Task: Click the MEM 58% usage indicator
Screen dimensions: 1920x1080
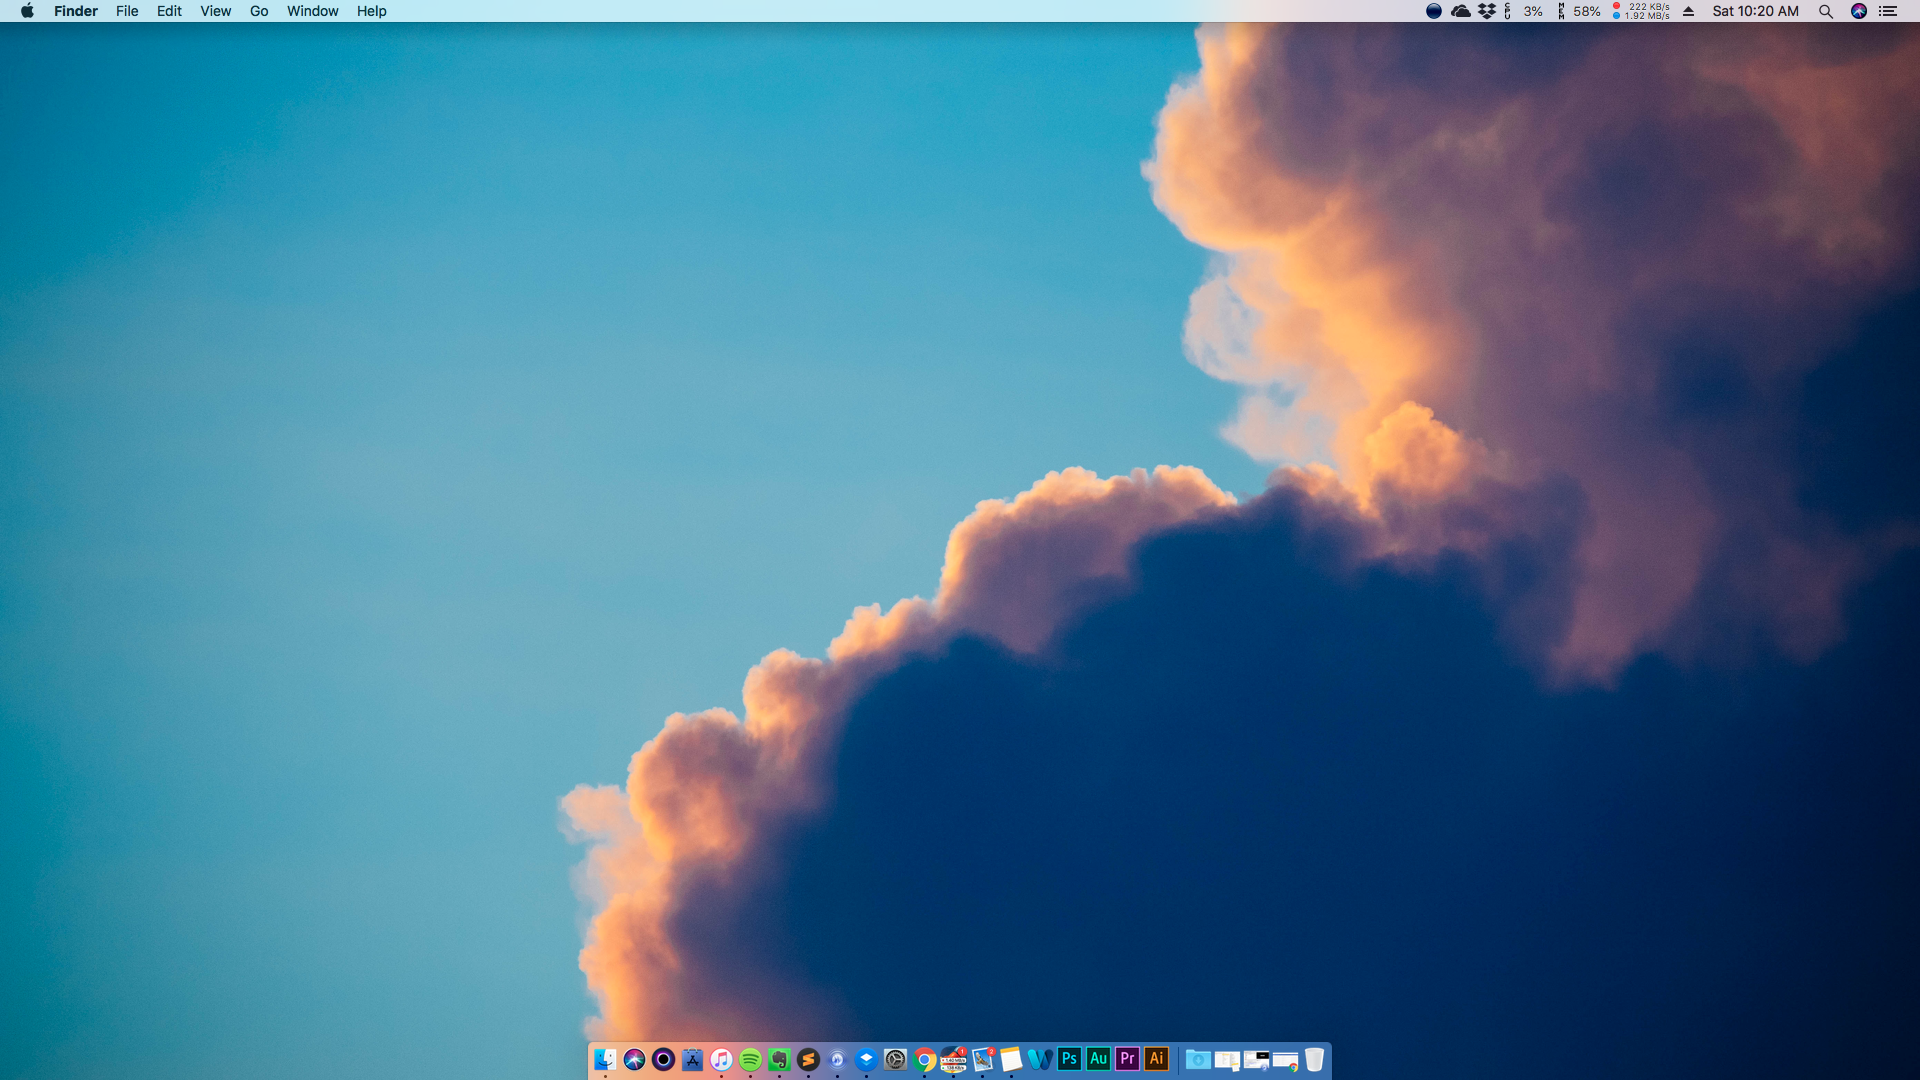Action: coord(1578,11)
